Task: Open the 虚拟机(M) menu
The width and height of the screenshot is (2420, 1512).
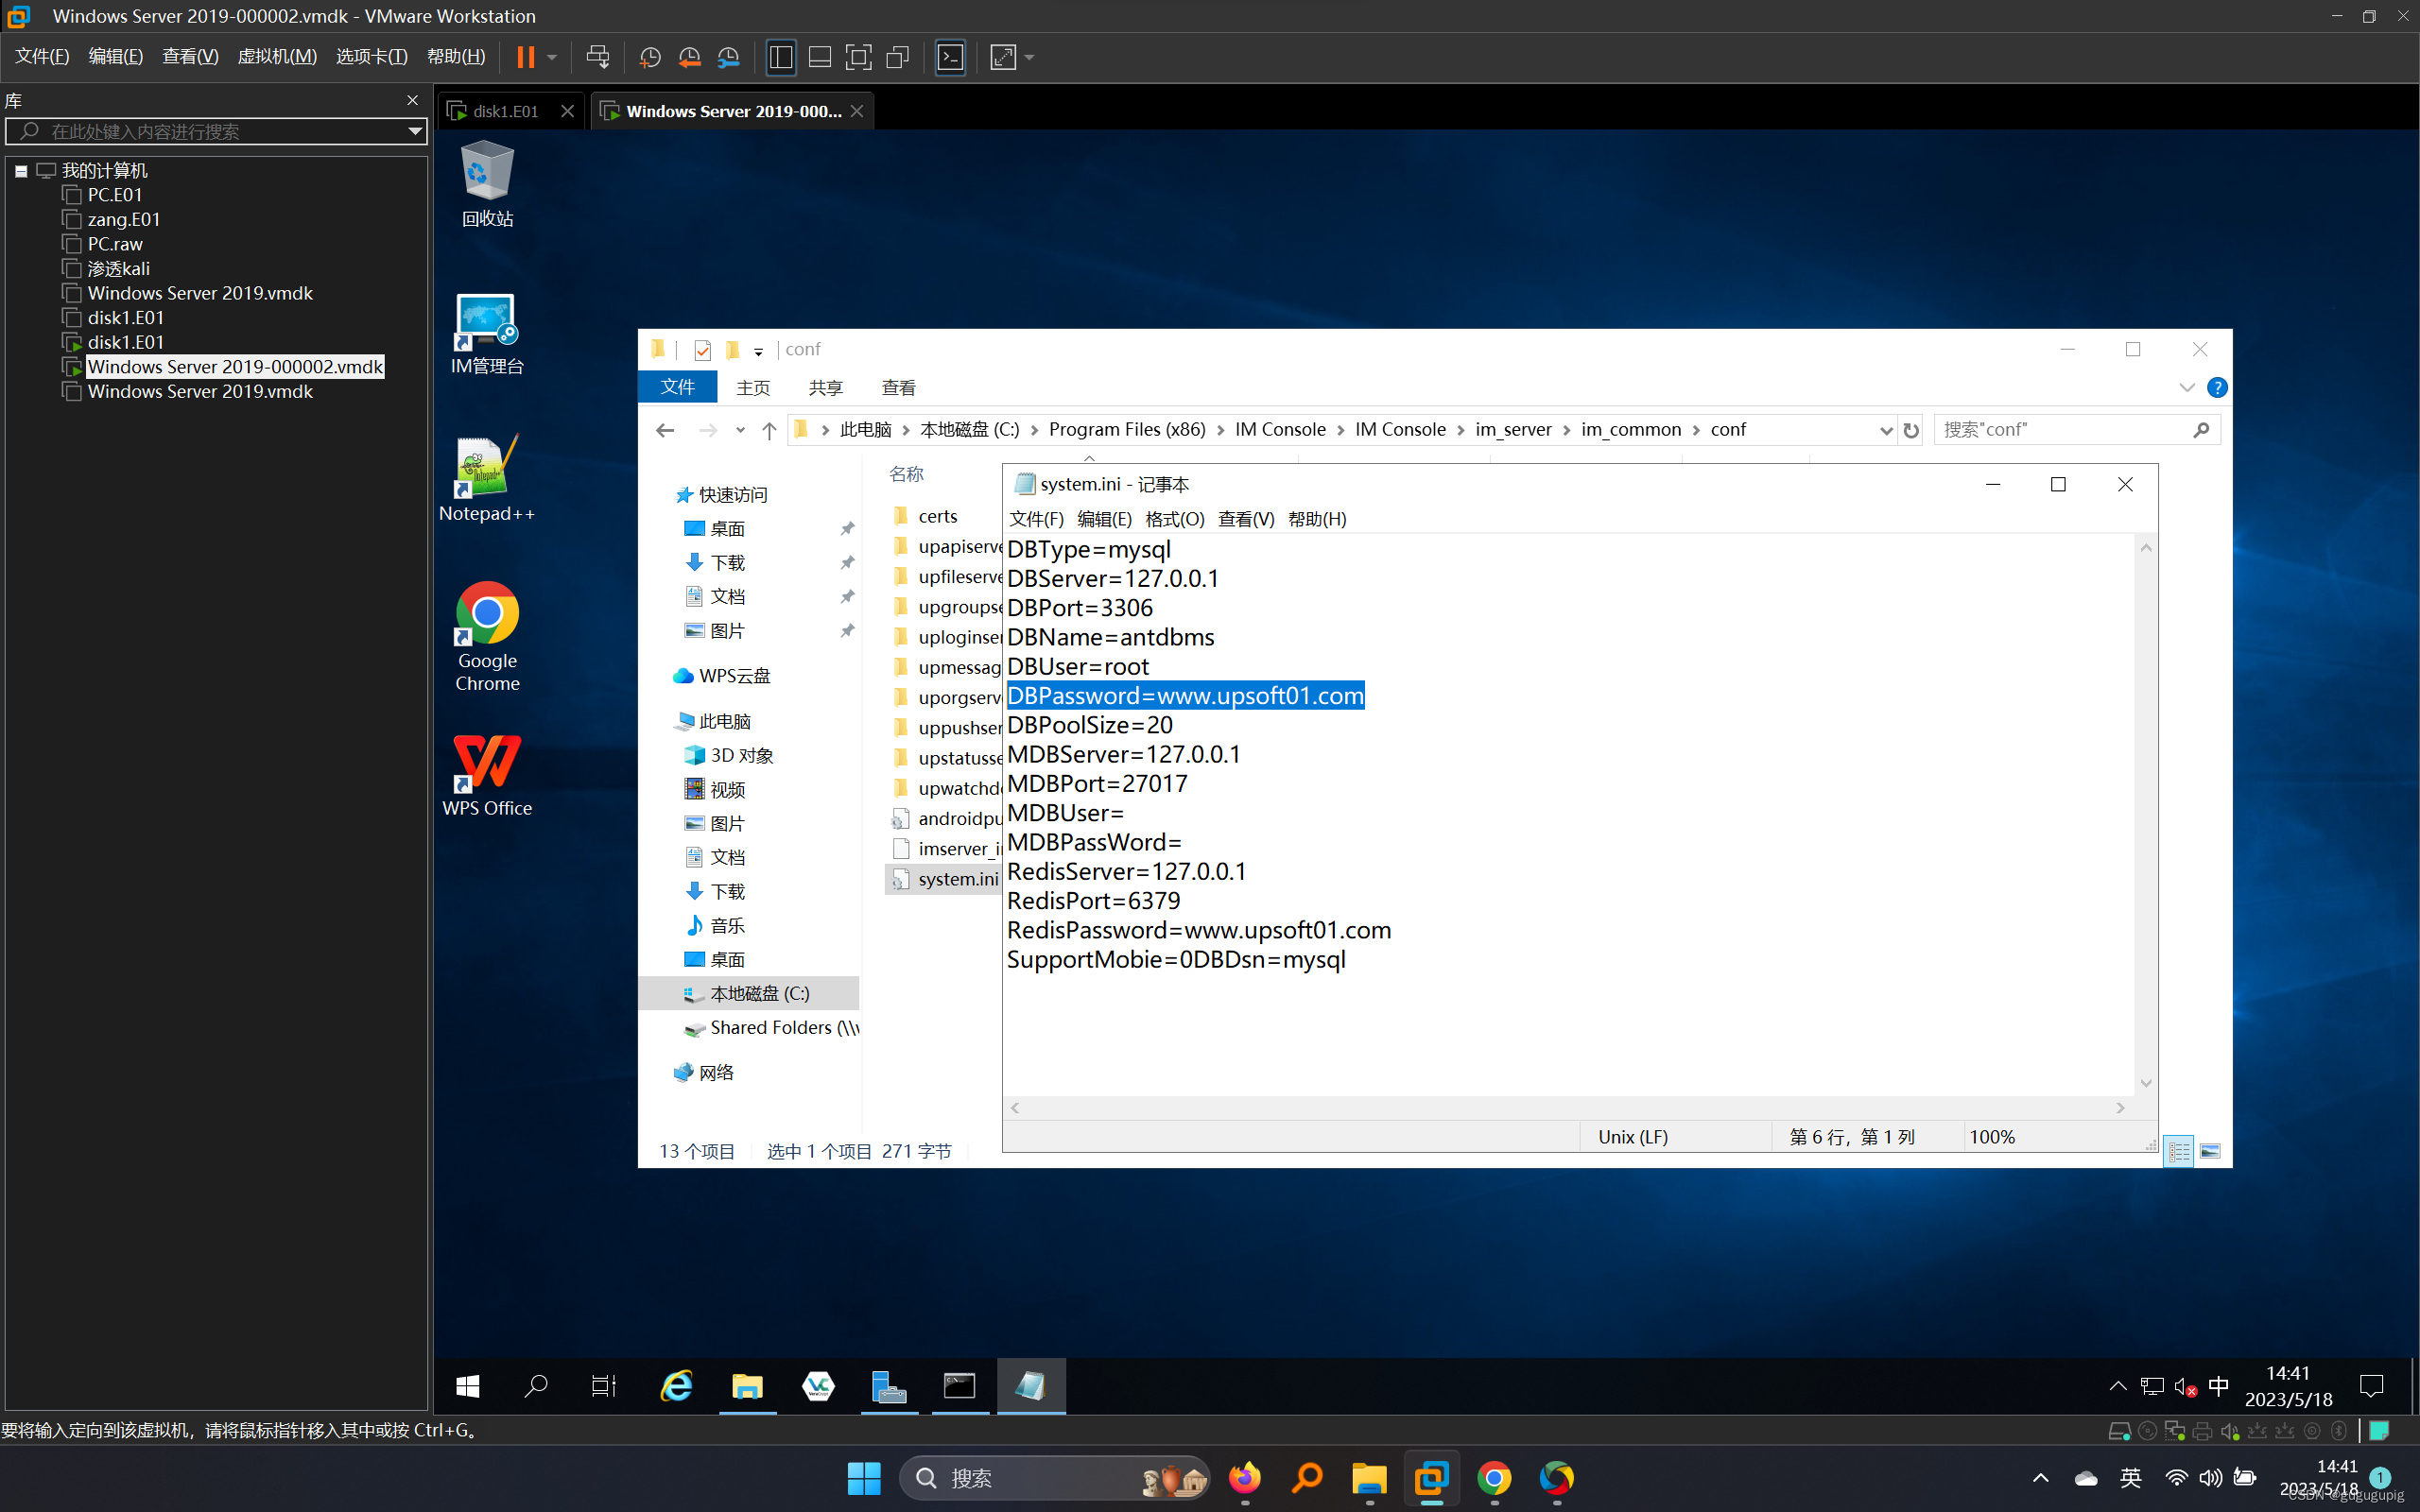Action: [276, 57]
